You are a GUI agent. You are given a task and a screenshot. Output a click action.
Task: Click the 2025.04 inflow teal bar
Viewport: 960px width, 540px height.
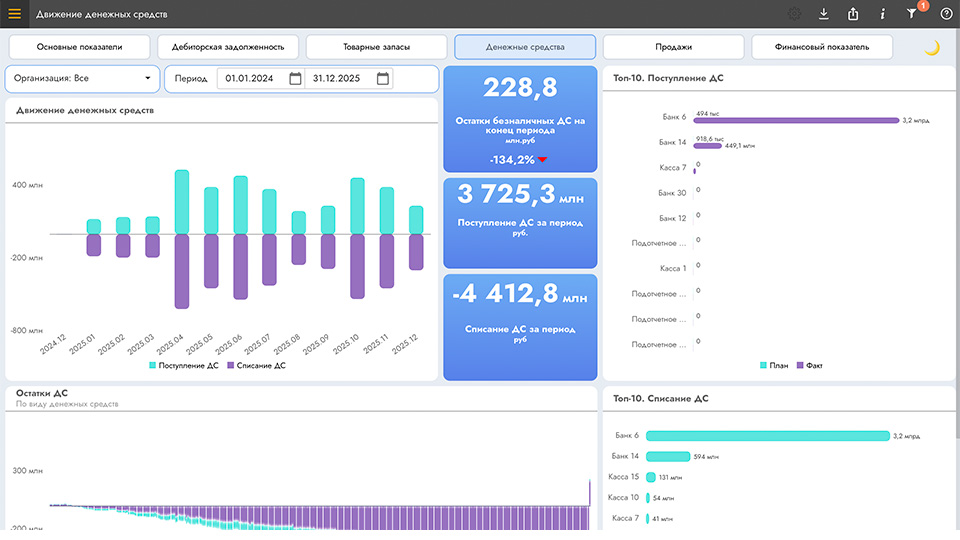tap(182, 202)
